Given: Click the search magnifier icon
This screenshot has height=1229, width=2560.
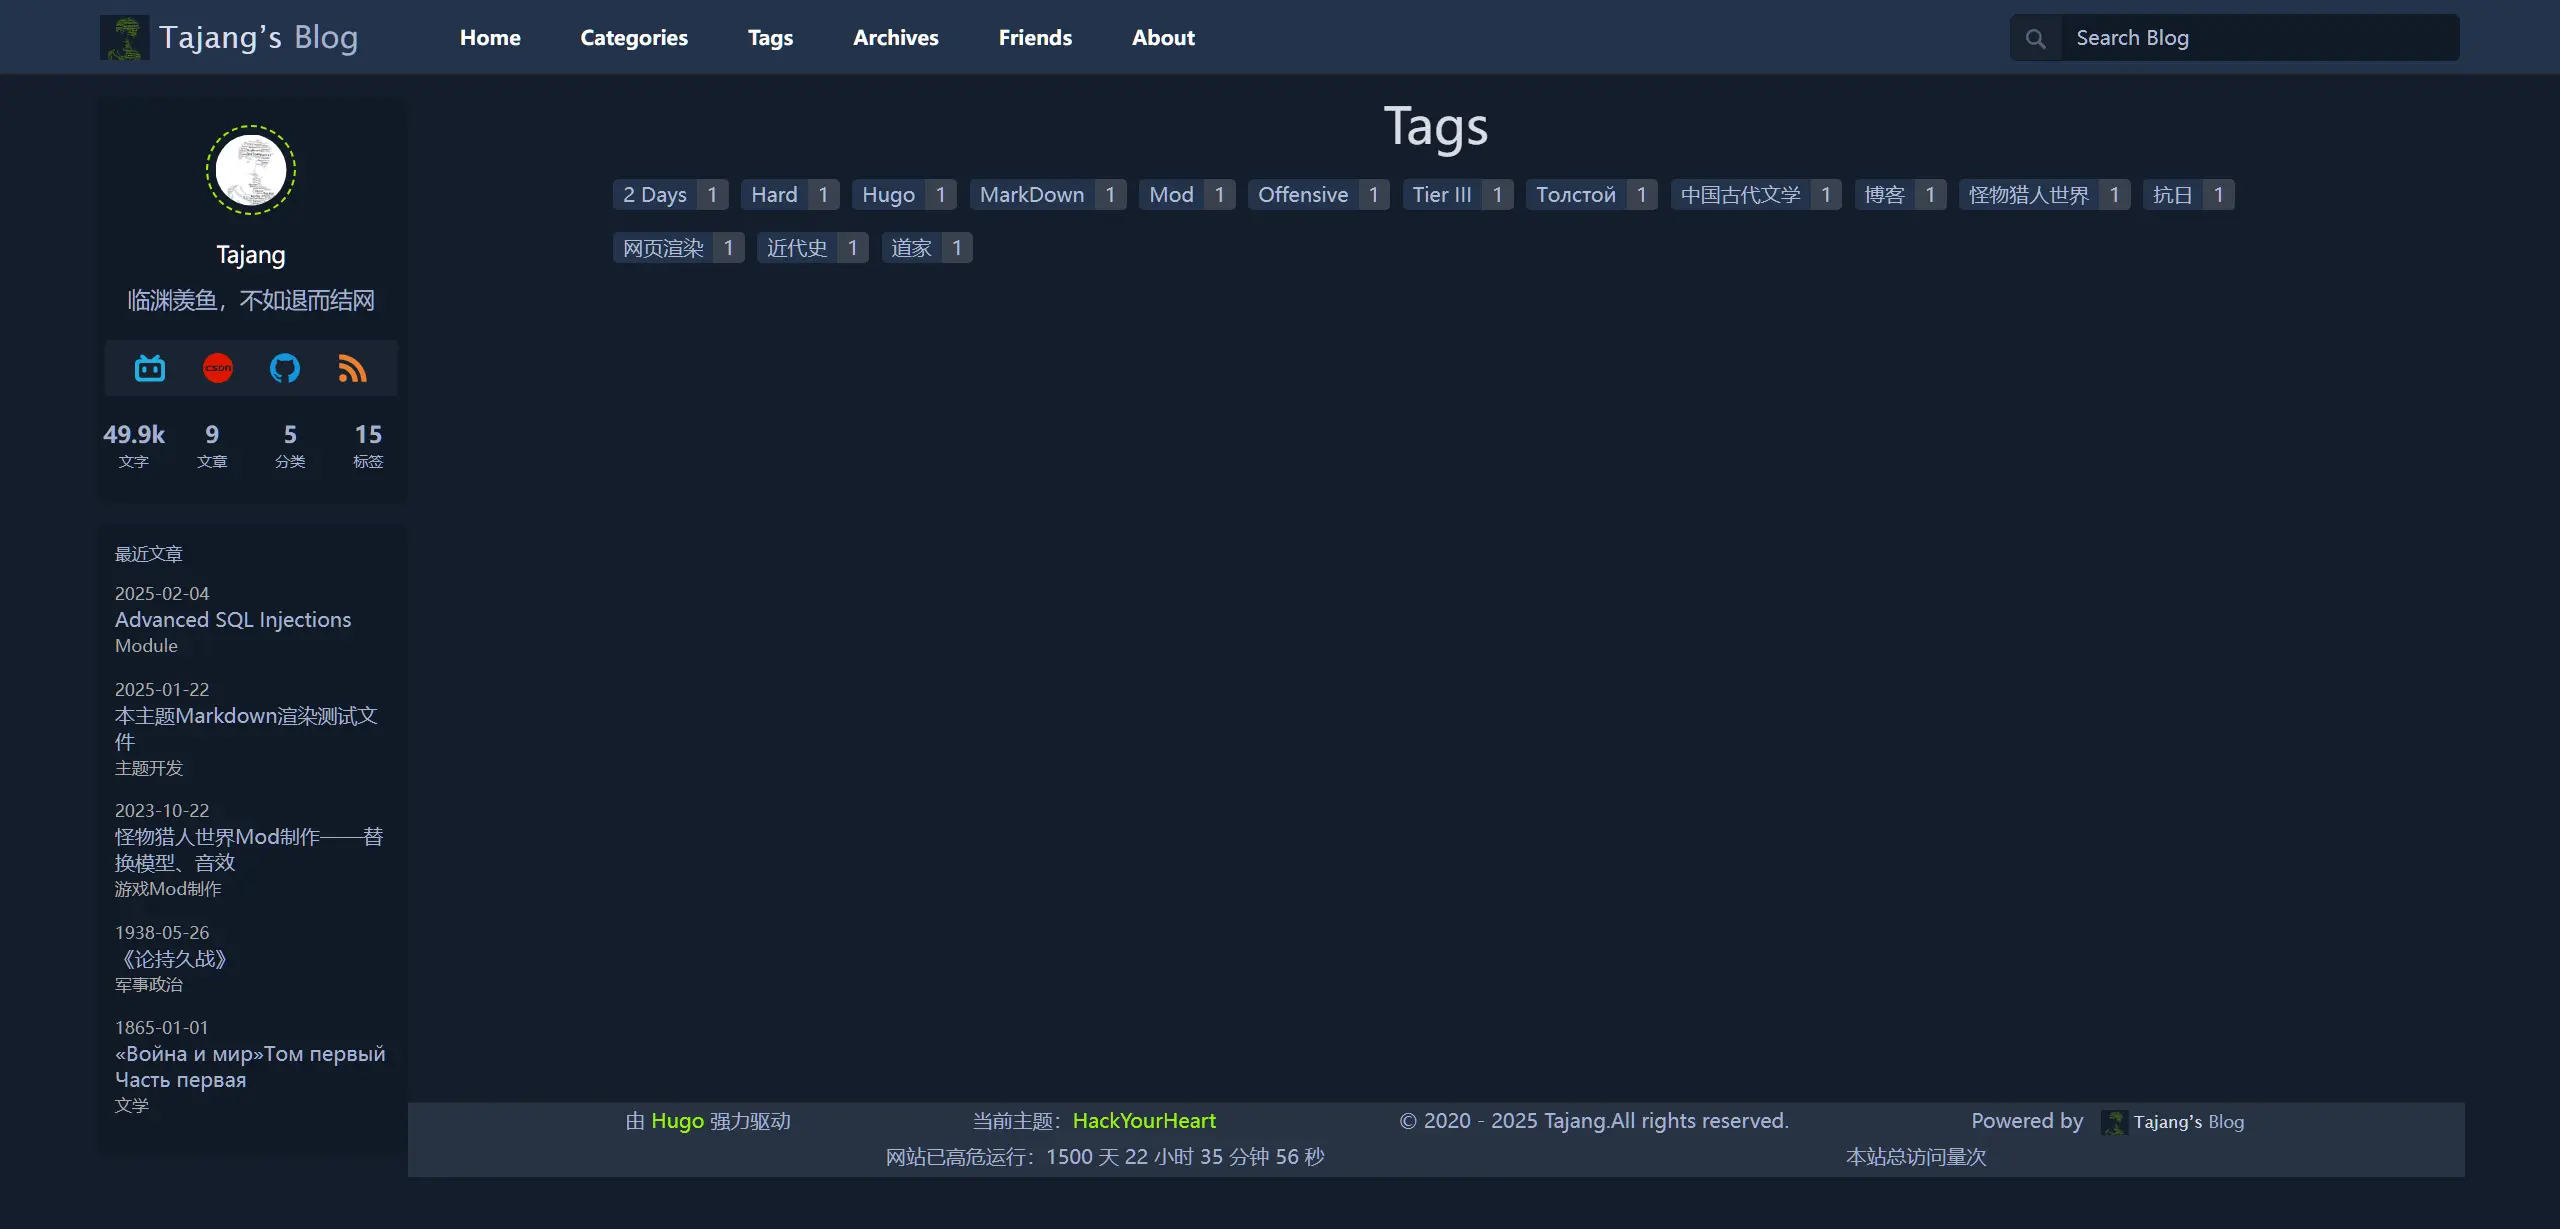Looking at the screenshot, I should [2035, 39].
